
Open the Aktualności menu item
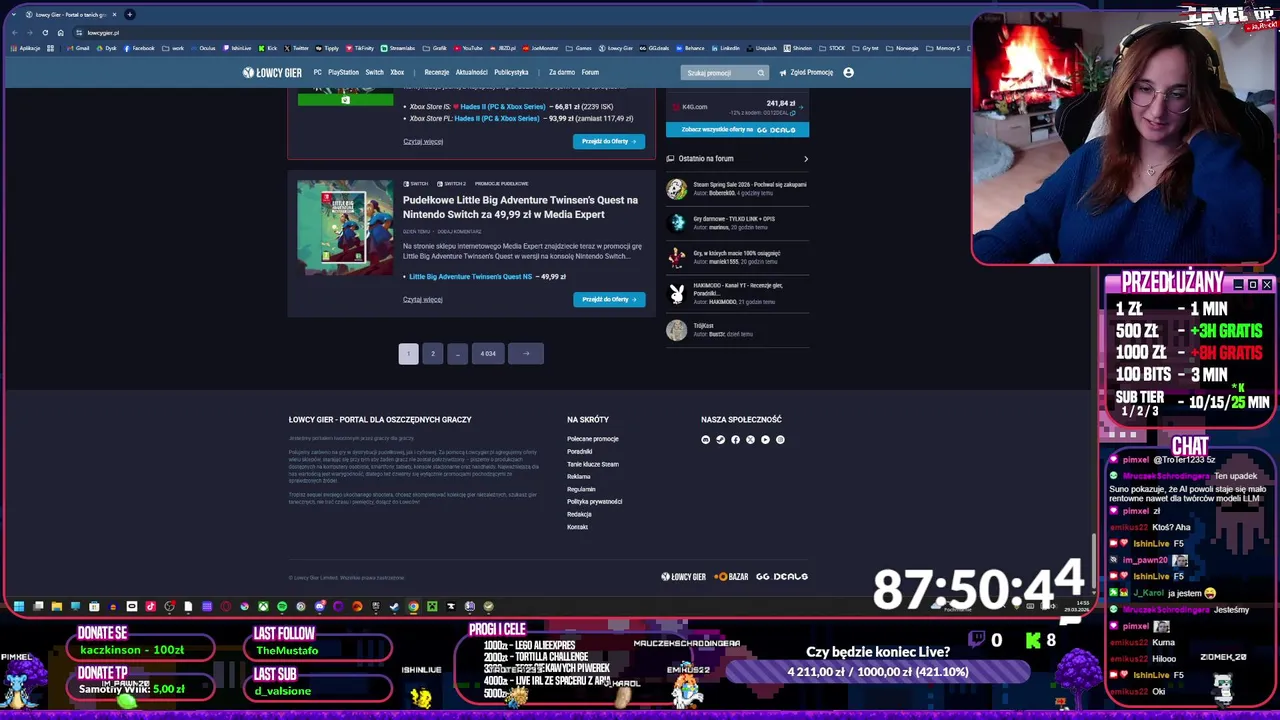pyautogui.click(x=471, y=72)
